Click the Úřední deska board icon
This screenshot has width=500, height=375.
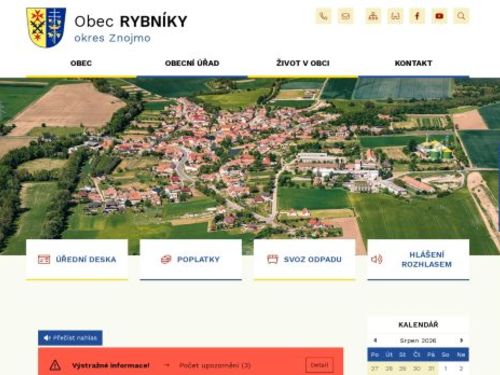[44, 259]
